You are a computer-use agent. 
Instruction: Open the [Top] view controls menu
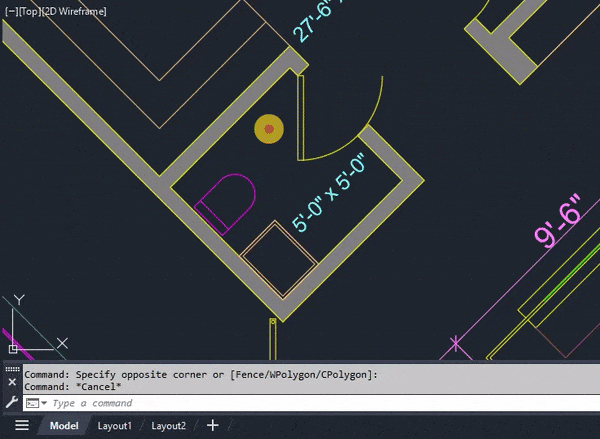[29, 11]
